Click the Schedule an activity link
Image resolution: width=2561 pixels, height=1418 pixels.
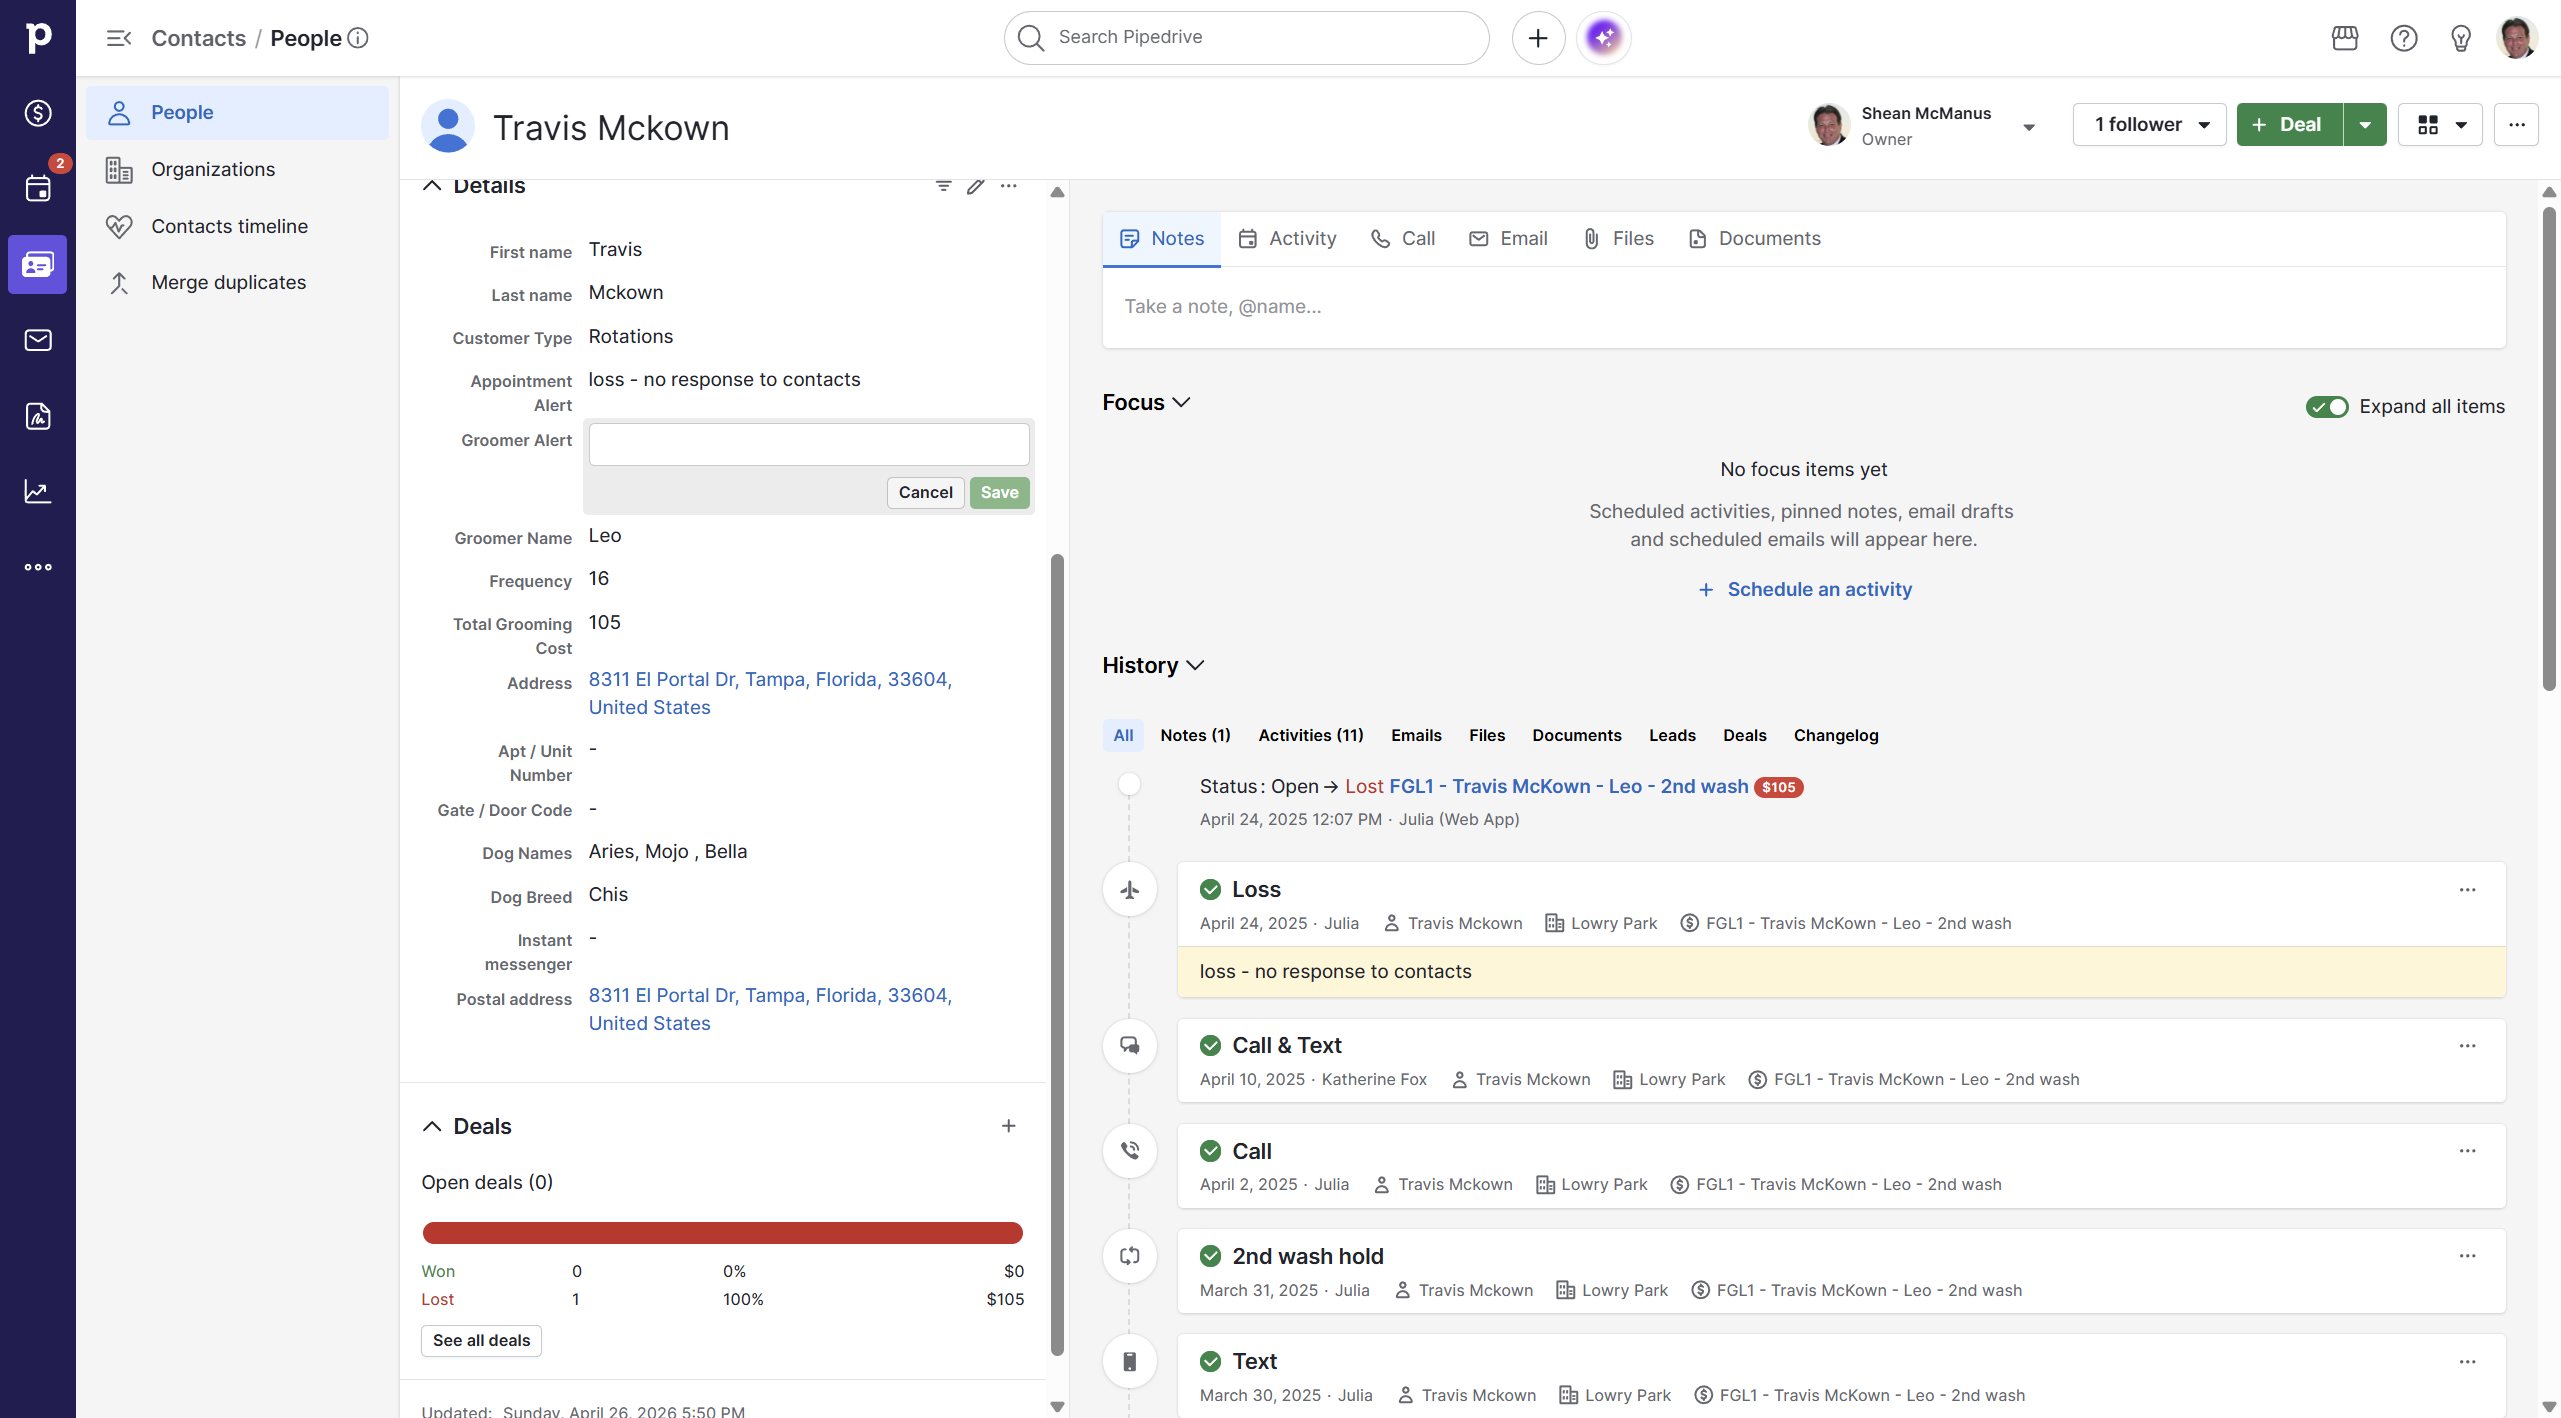tap(1818, 589)
